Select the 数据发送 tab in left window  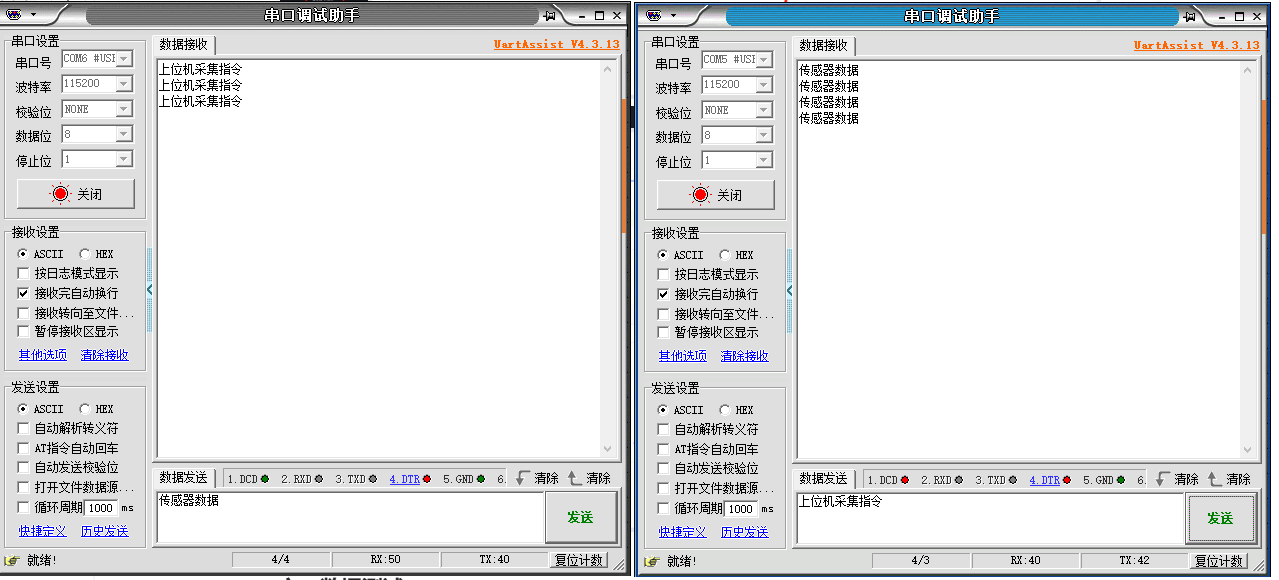[x=184, y=478]
